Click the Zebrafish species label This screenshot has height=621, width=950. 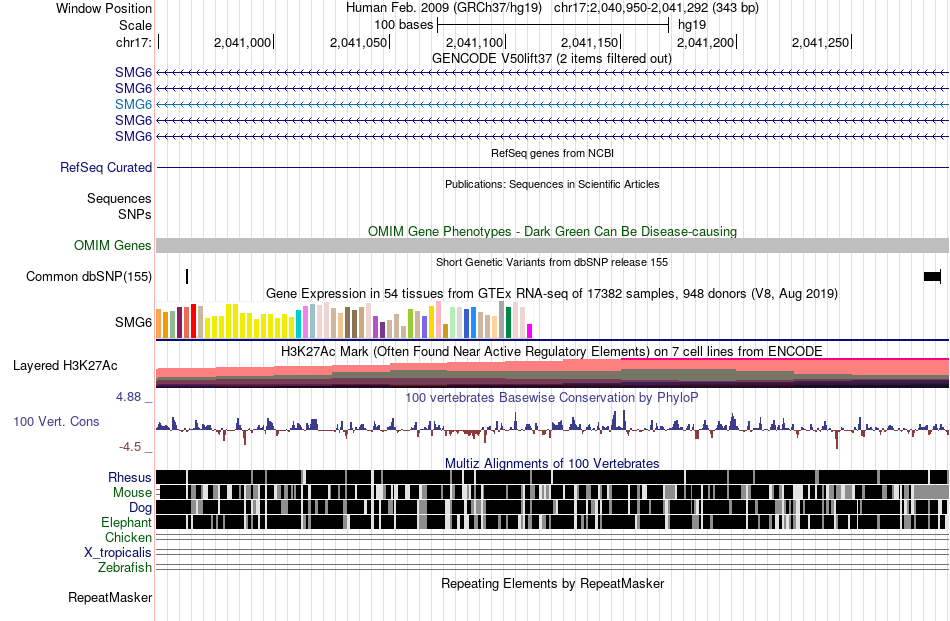pos(125,568)
